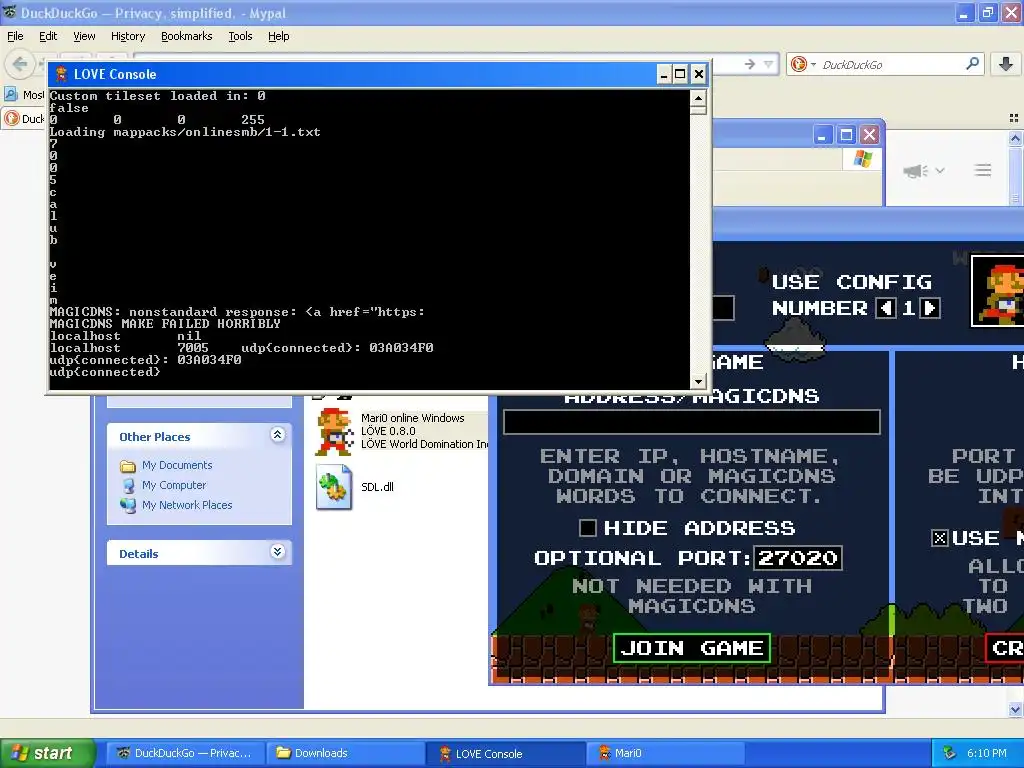The image size is (1024, 768).
Task: Open search engine selector dropdown arrow
Action: click(813, 64)
